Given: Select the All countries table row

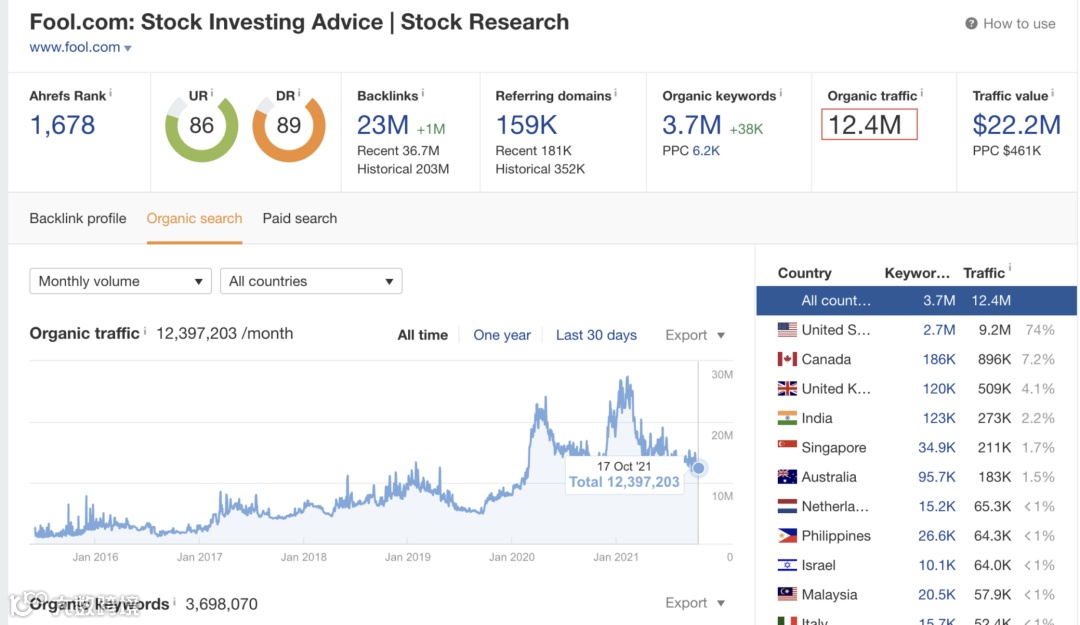Looking at the screenshot, I should (916, 300).
